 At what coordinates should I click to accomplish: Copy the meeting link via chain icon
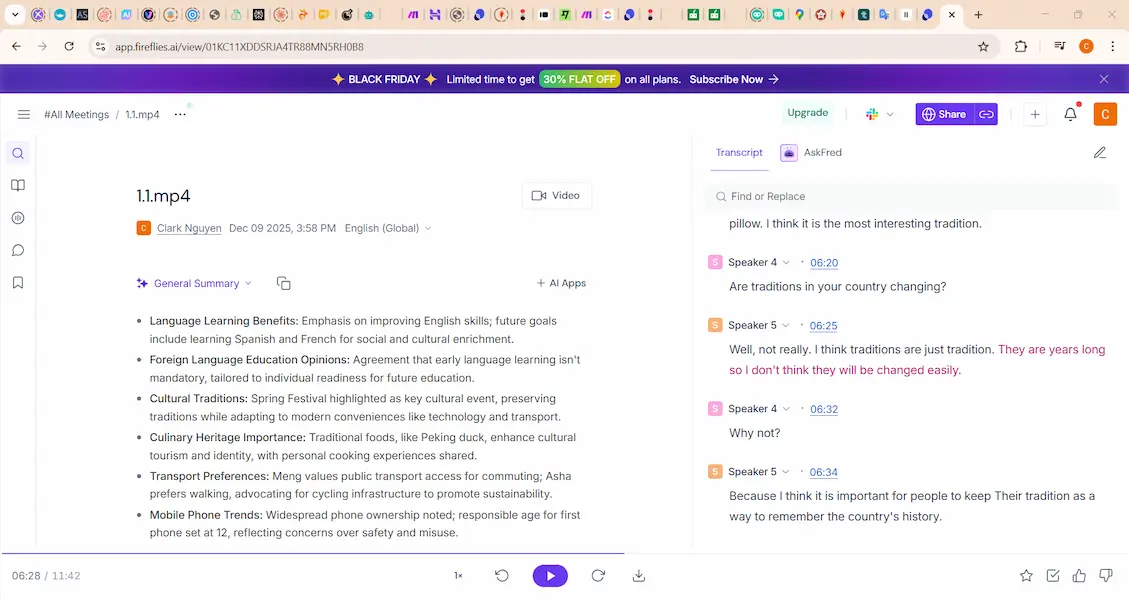pyautogui.click(x=986, y=115)
